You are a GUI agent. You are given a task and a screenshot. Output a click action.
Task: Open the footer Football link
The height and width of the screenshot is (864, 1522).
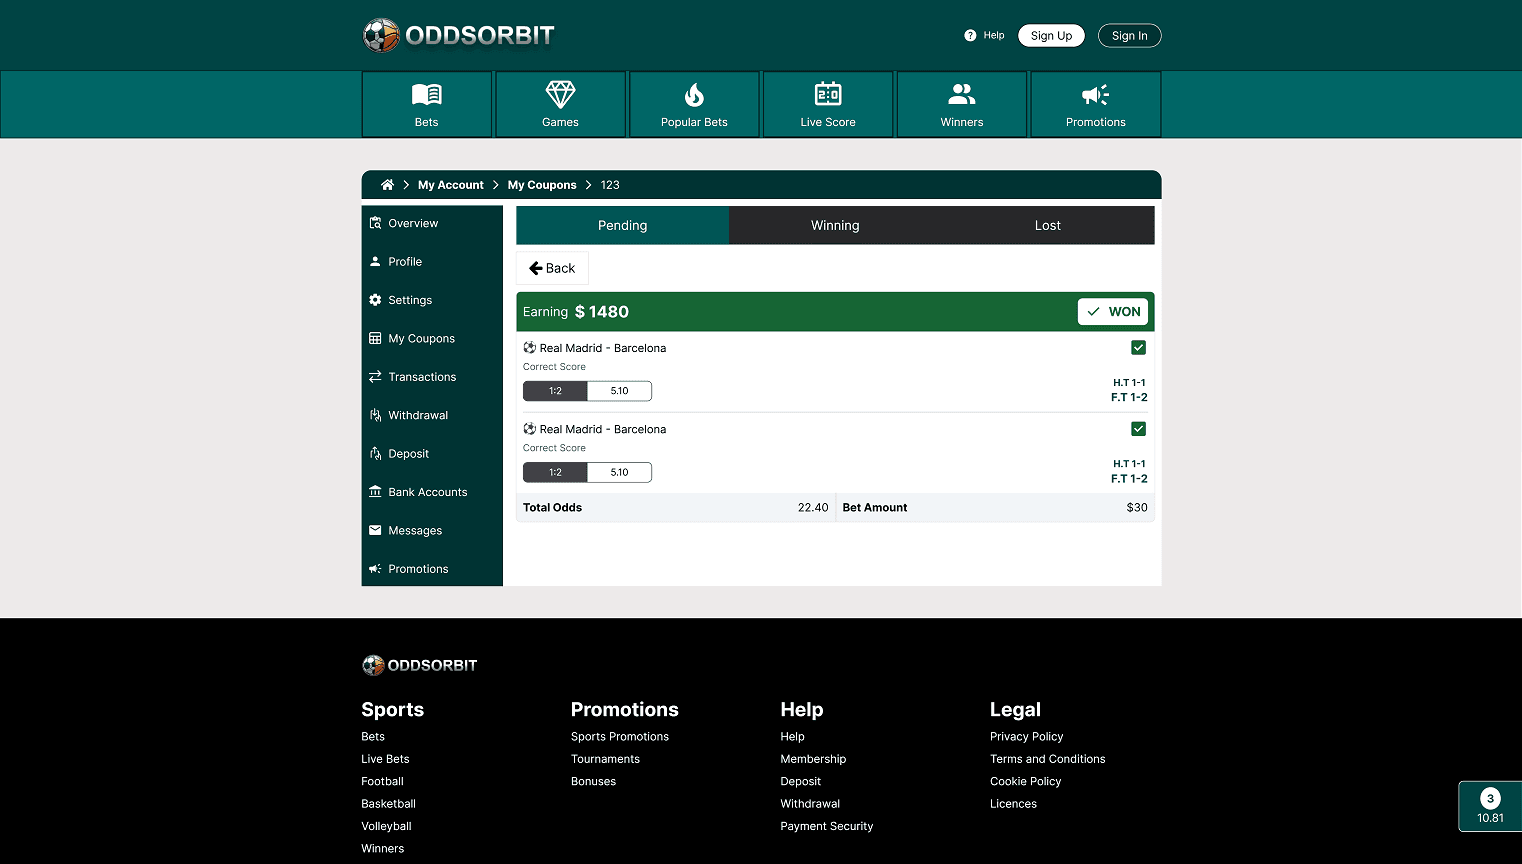(382, 782)
